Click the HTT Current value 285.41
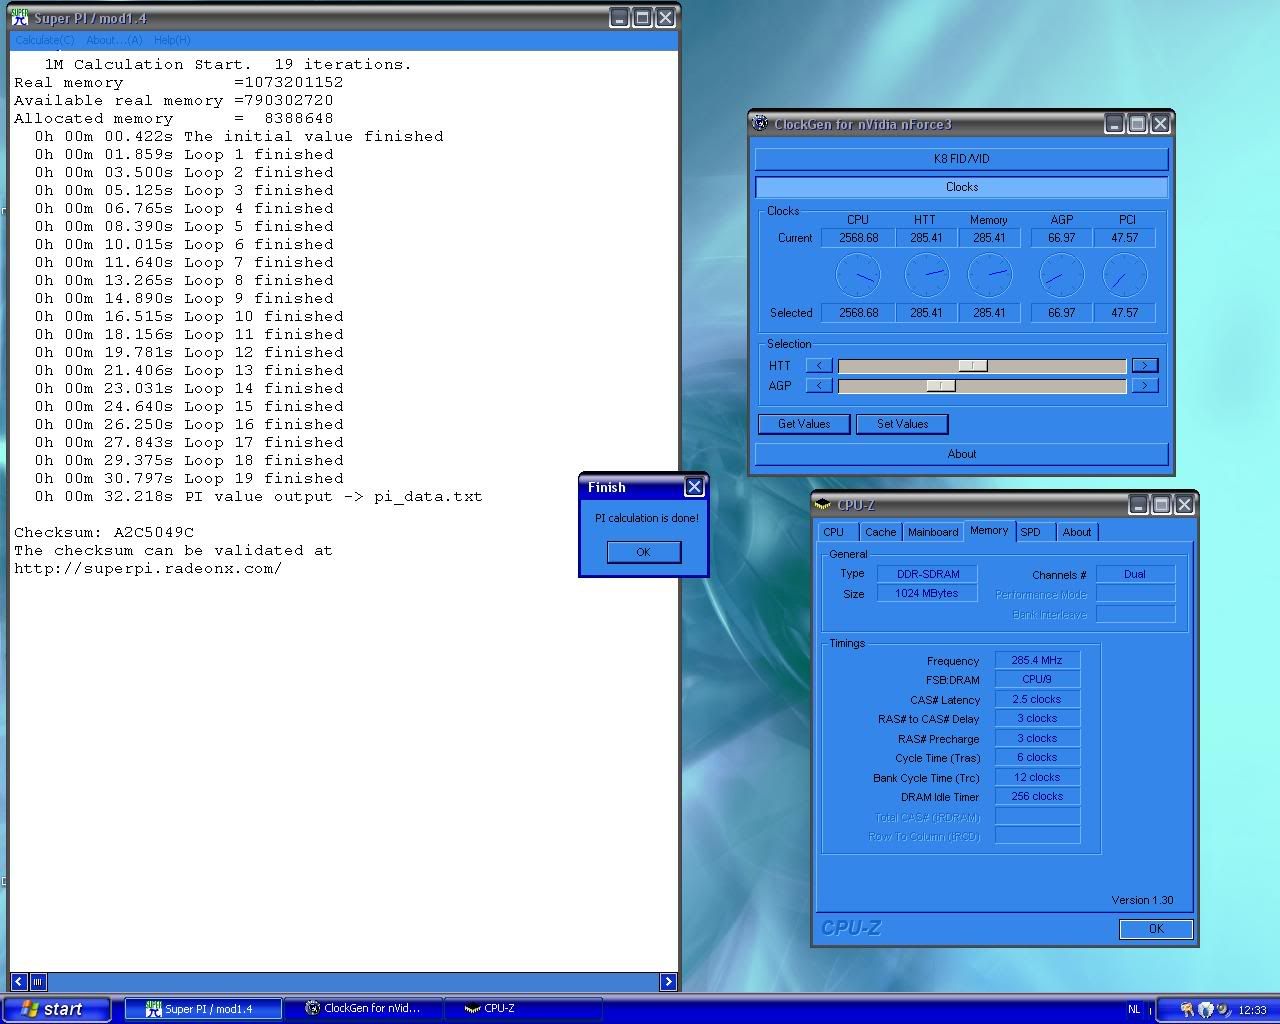 pyautogui.click(x=926, y=238)
